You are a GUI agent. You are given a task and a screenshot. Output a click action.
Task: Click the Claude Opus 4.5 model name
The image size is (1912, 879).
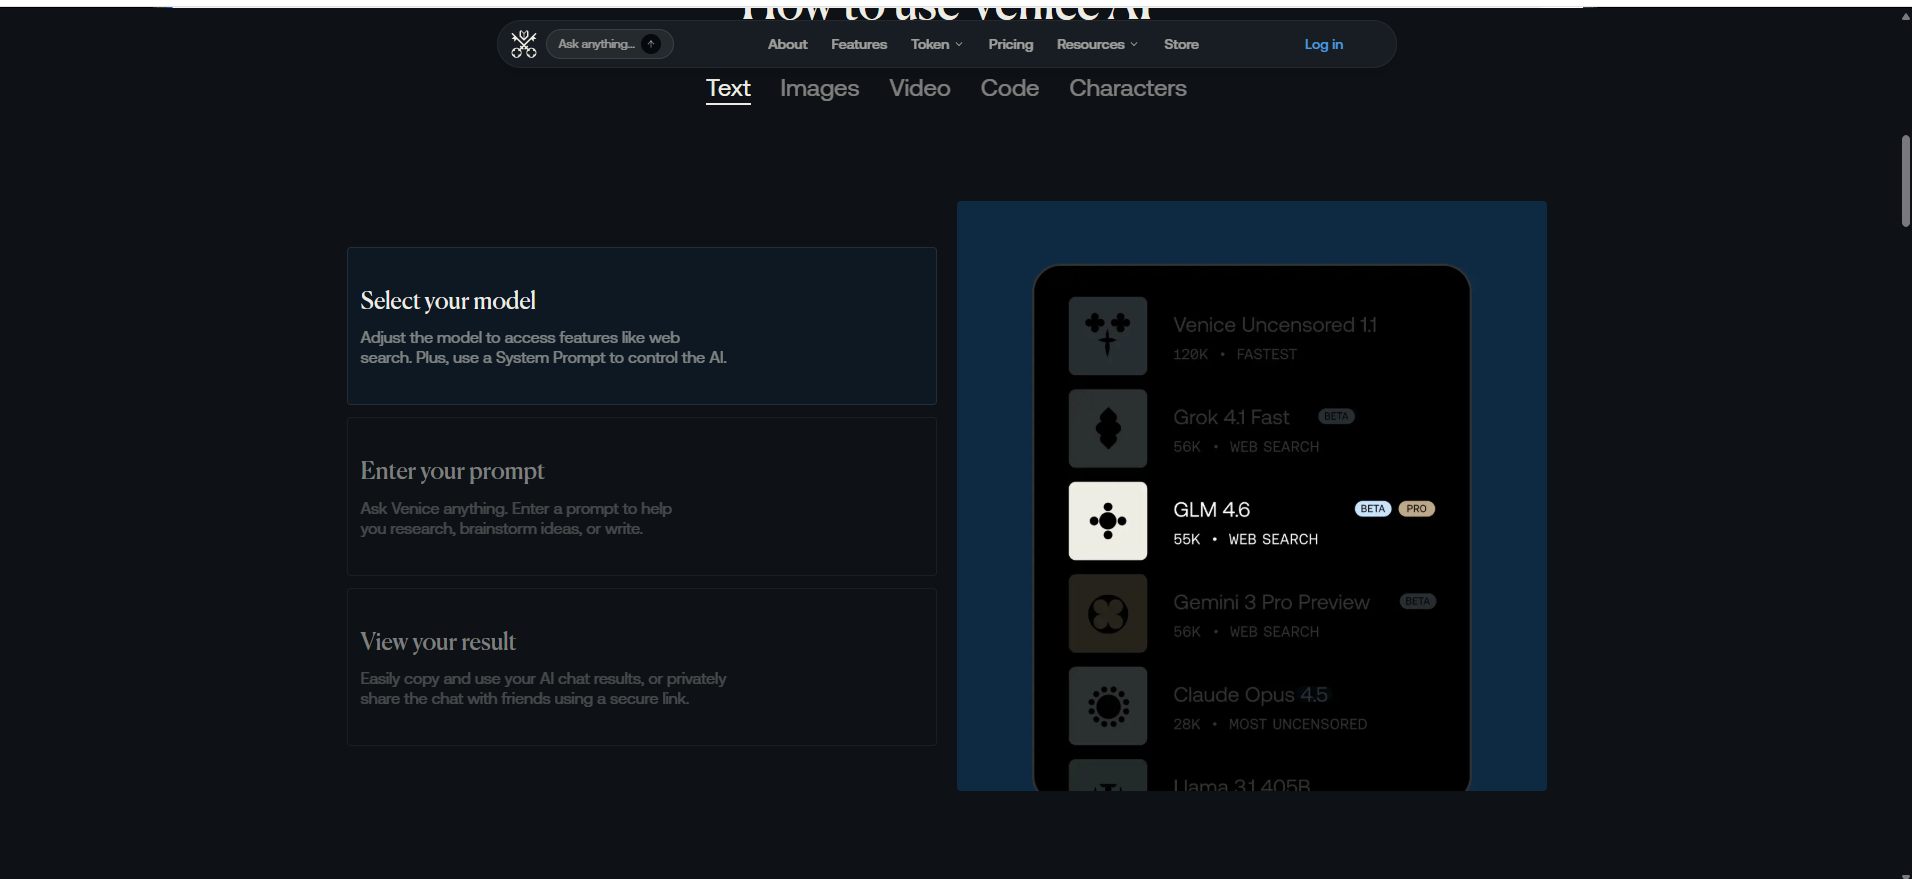coord(1250,695)
